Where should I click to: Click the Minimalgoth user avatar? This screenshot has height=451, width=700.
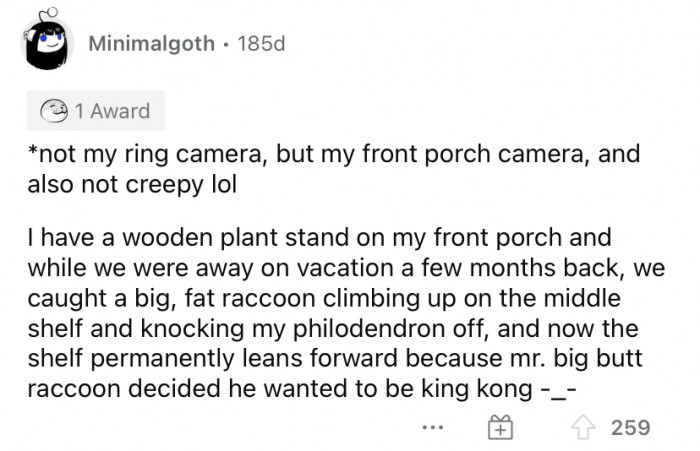(43, 42)
